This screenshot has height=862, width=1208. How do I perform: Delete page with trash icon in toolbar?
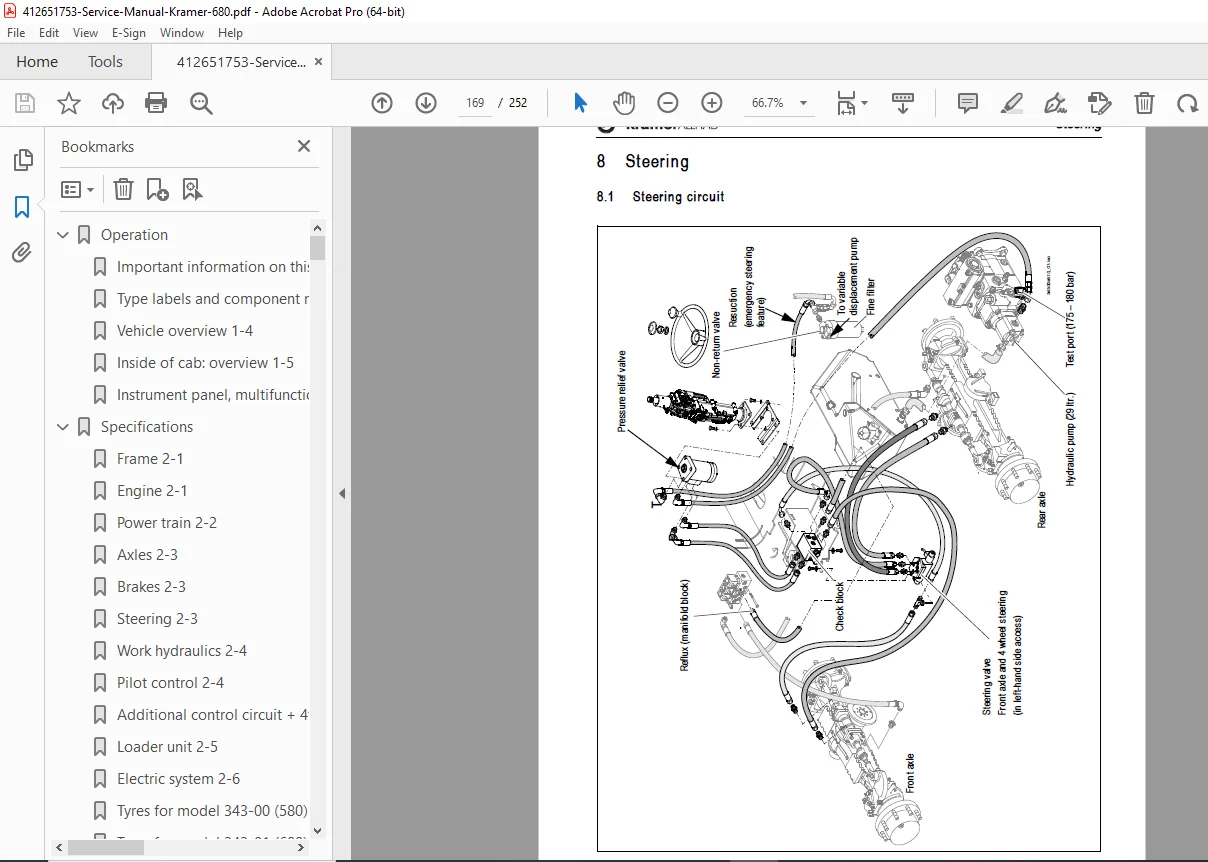pos(1144,103)
